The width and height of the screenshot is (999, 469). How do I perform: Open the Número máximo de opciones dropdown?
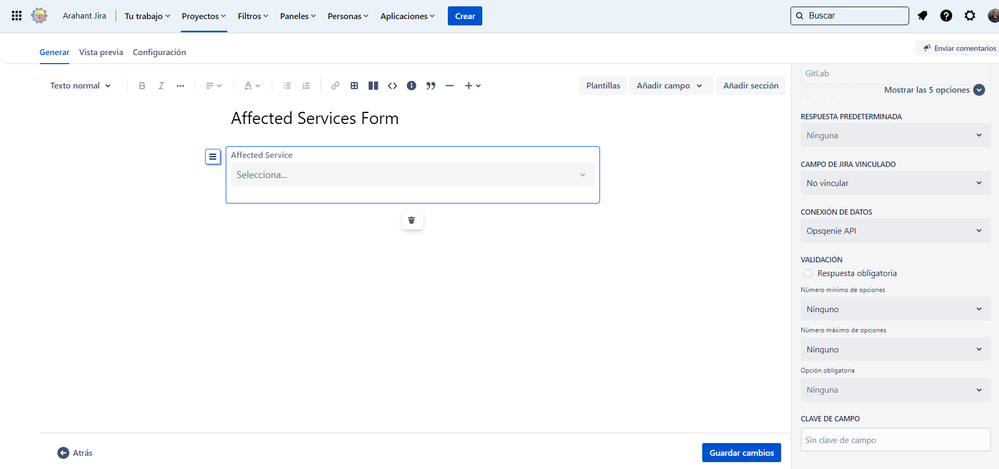point(895,349)
